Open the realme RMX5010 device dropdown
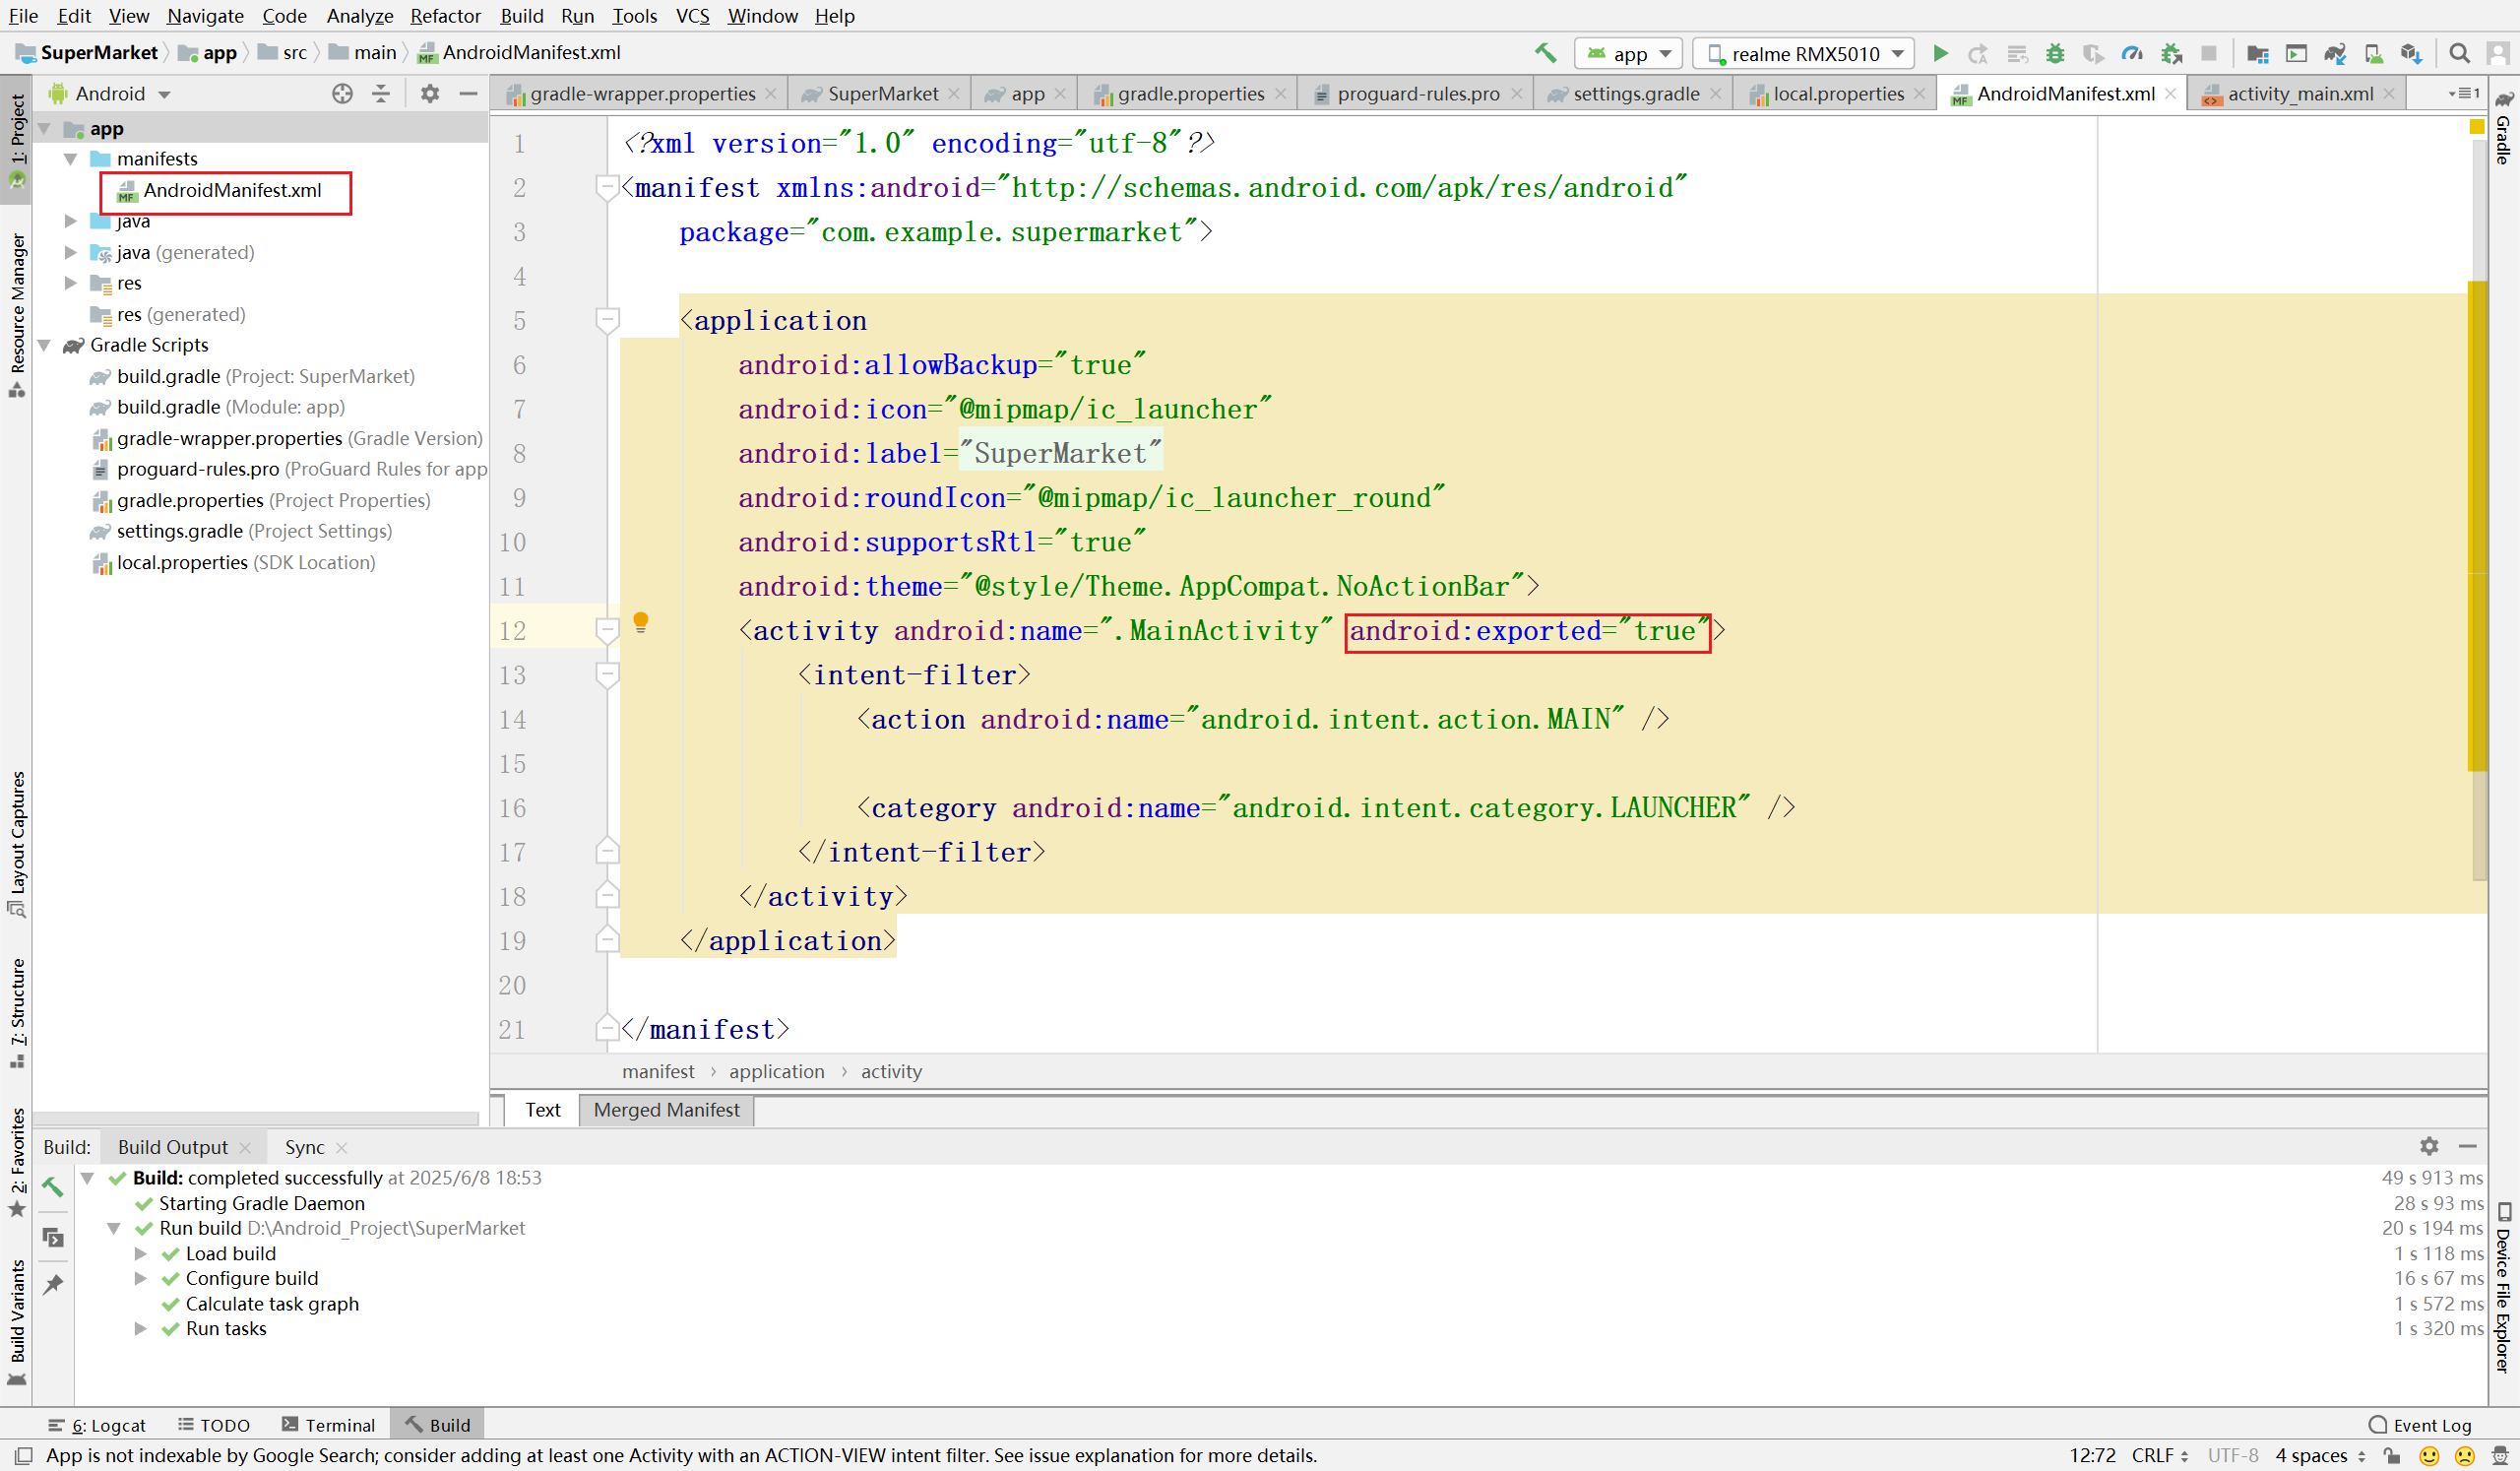This screenshot has height=1471, width=2520. [x=1803, y=53]
